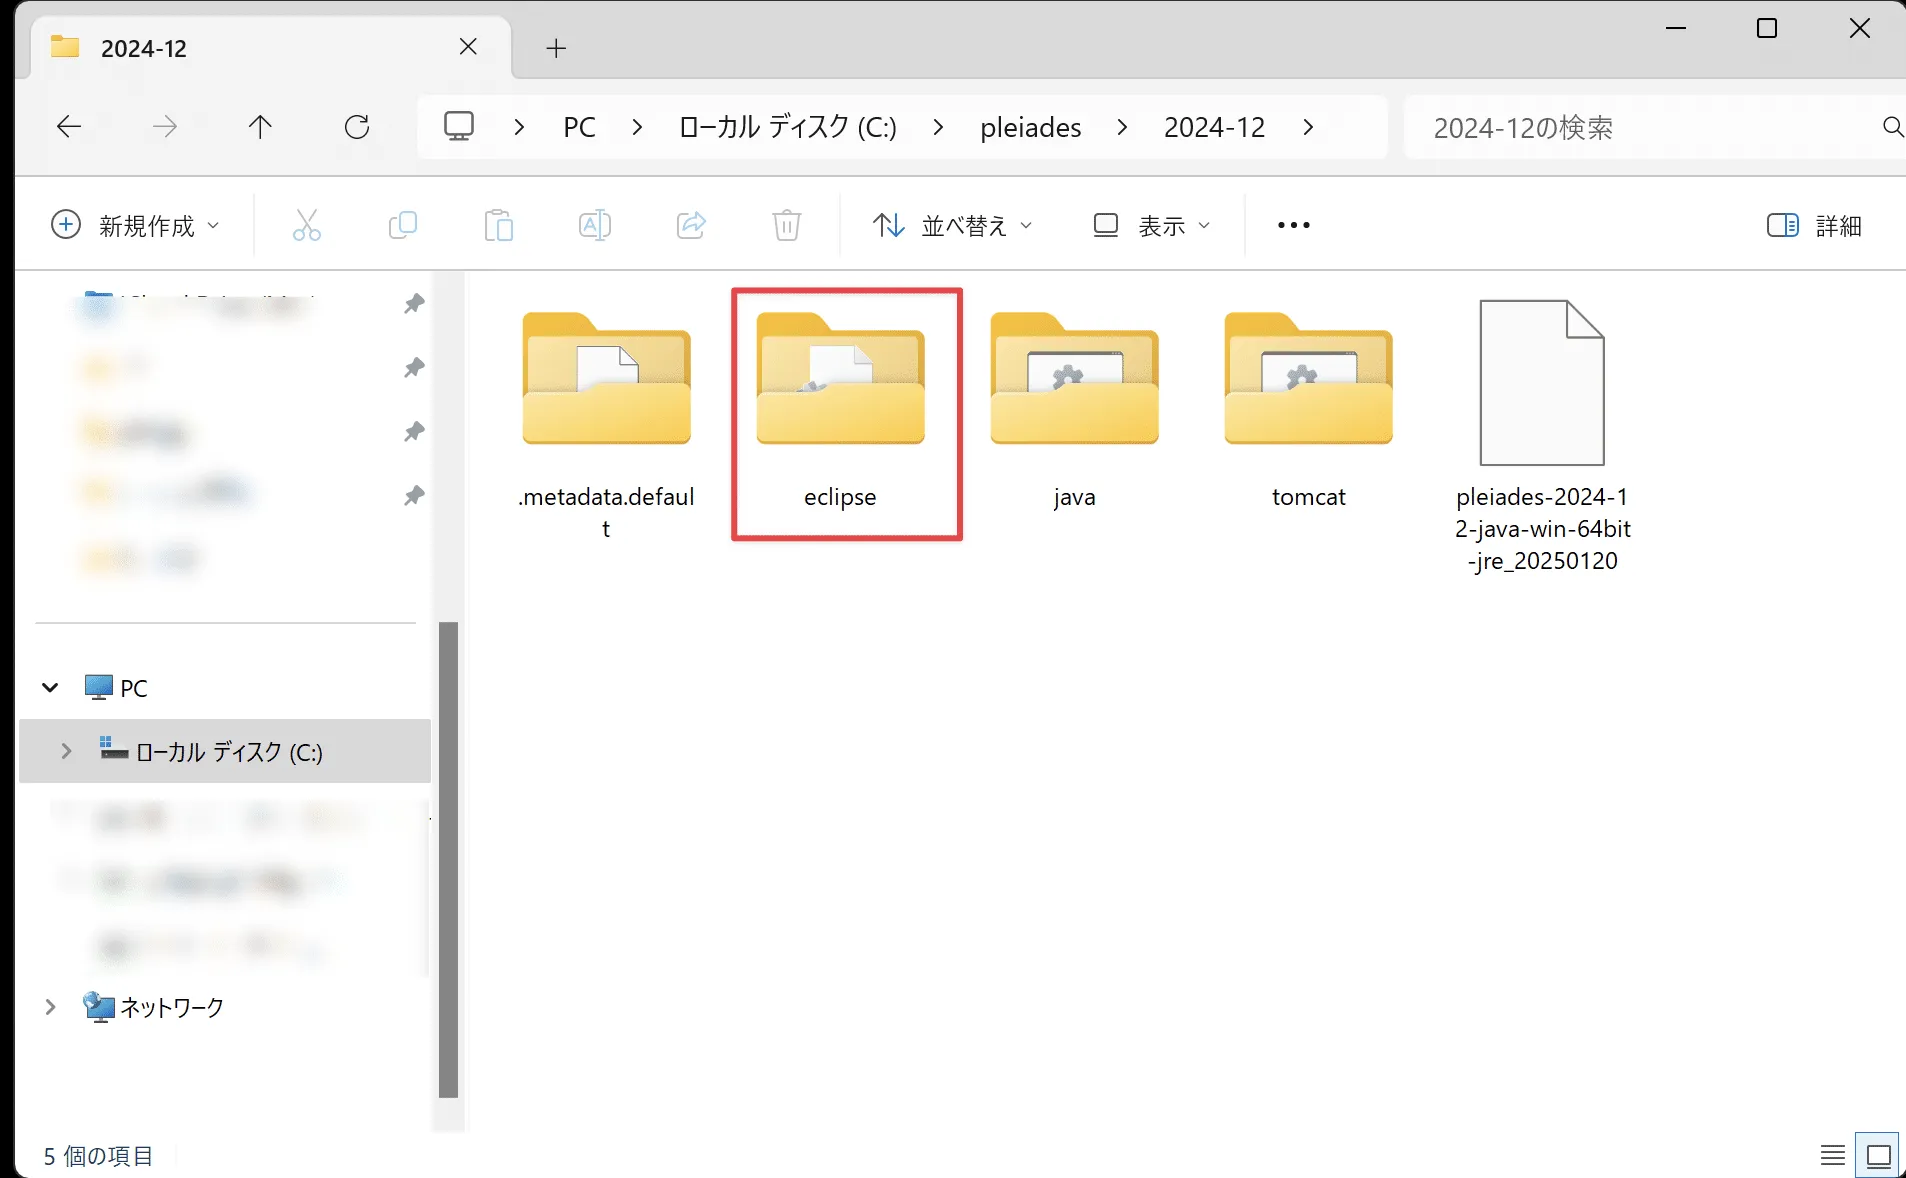1906x1178 pixels.
Task: Click the search magnifier icon
Action: [x=1892, y=127]
